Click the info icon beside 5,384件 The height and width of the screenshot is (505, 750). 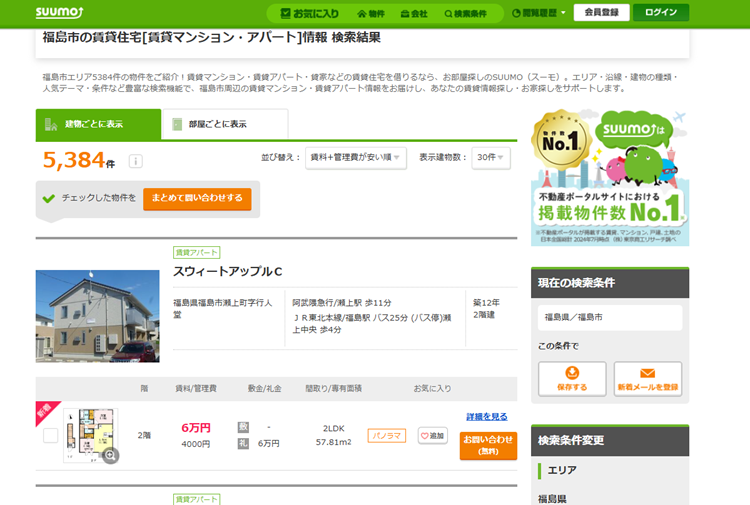pos(135,161)
